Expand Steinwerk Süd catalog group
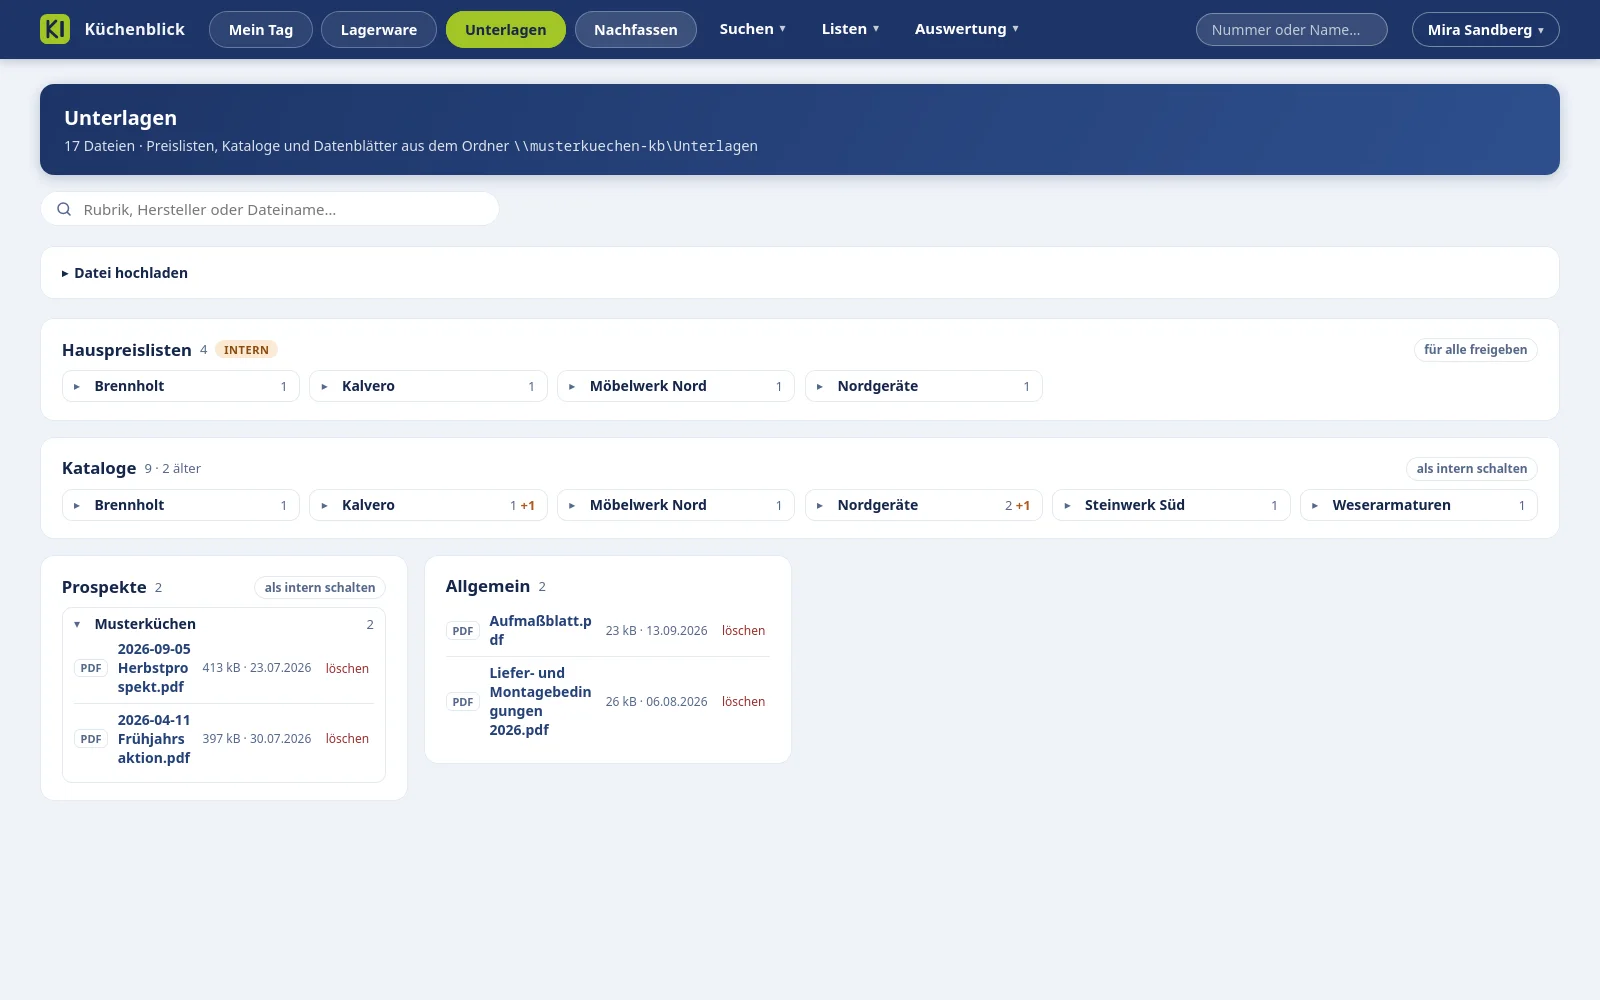This screenshot has height=1000, width=1600. (x=1171, y=505)
